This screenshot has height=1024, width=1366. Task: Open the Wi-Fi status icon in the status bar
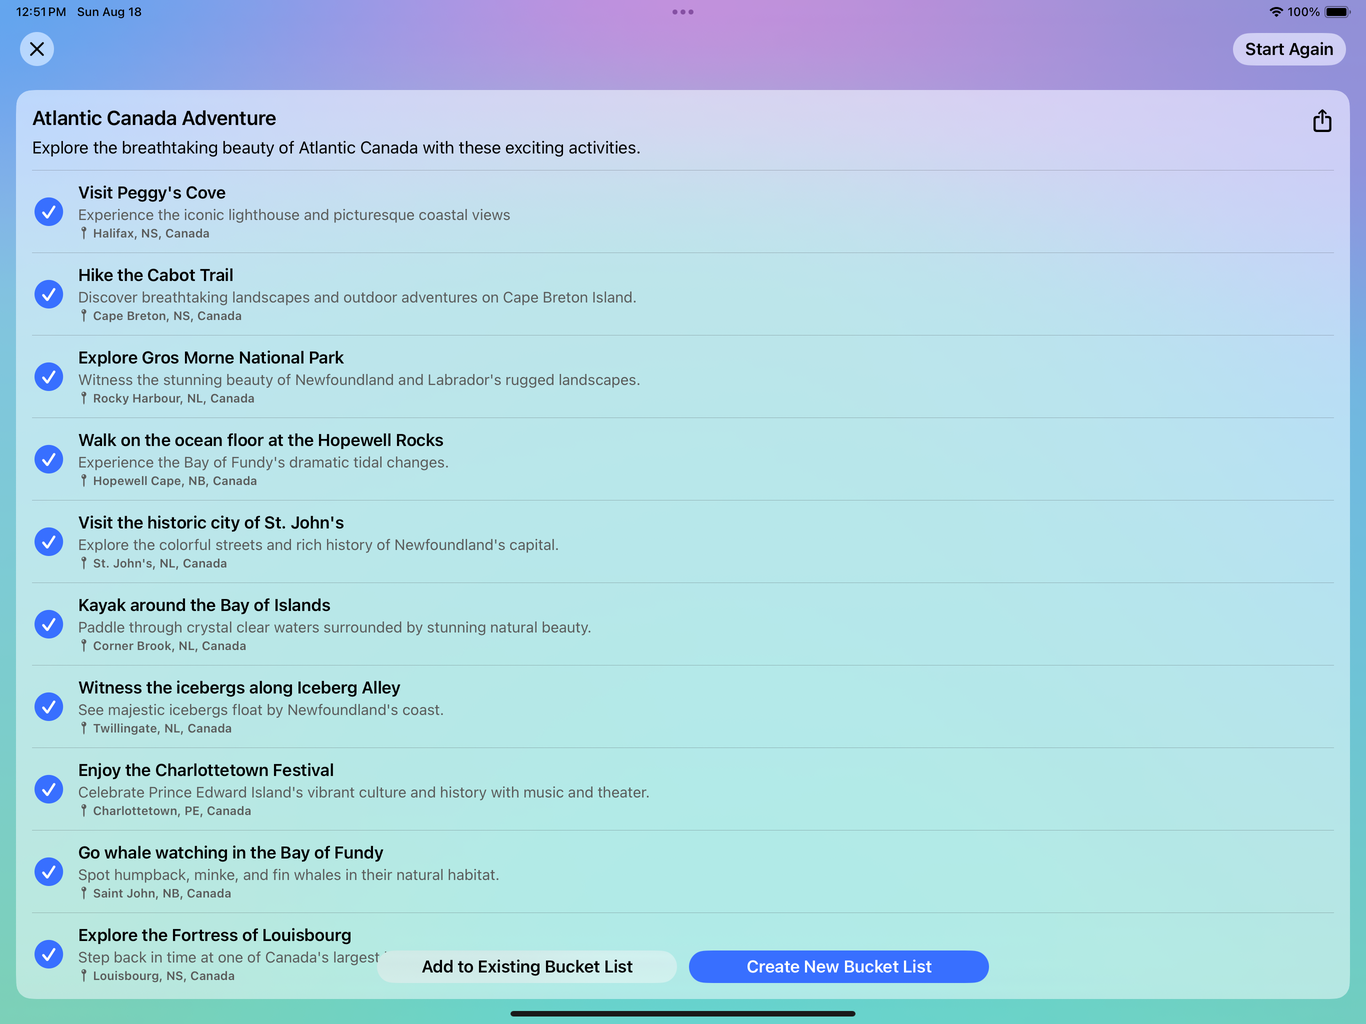[1275, 12]
